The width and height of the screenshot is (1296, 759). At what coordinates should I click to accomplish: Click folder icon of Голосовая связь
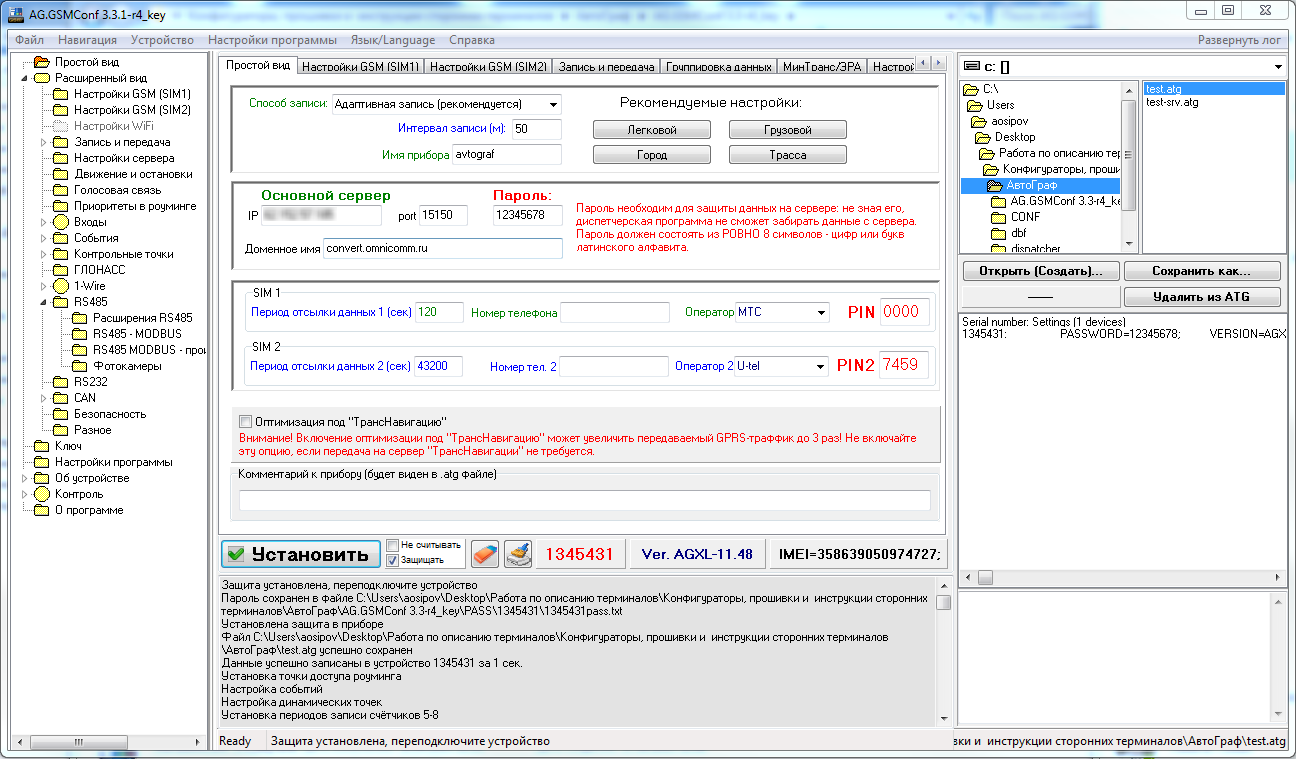pos(60,190)
